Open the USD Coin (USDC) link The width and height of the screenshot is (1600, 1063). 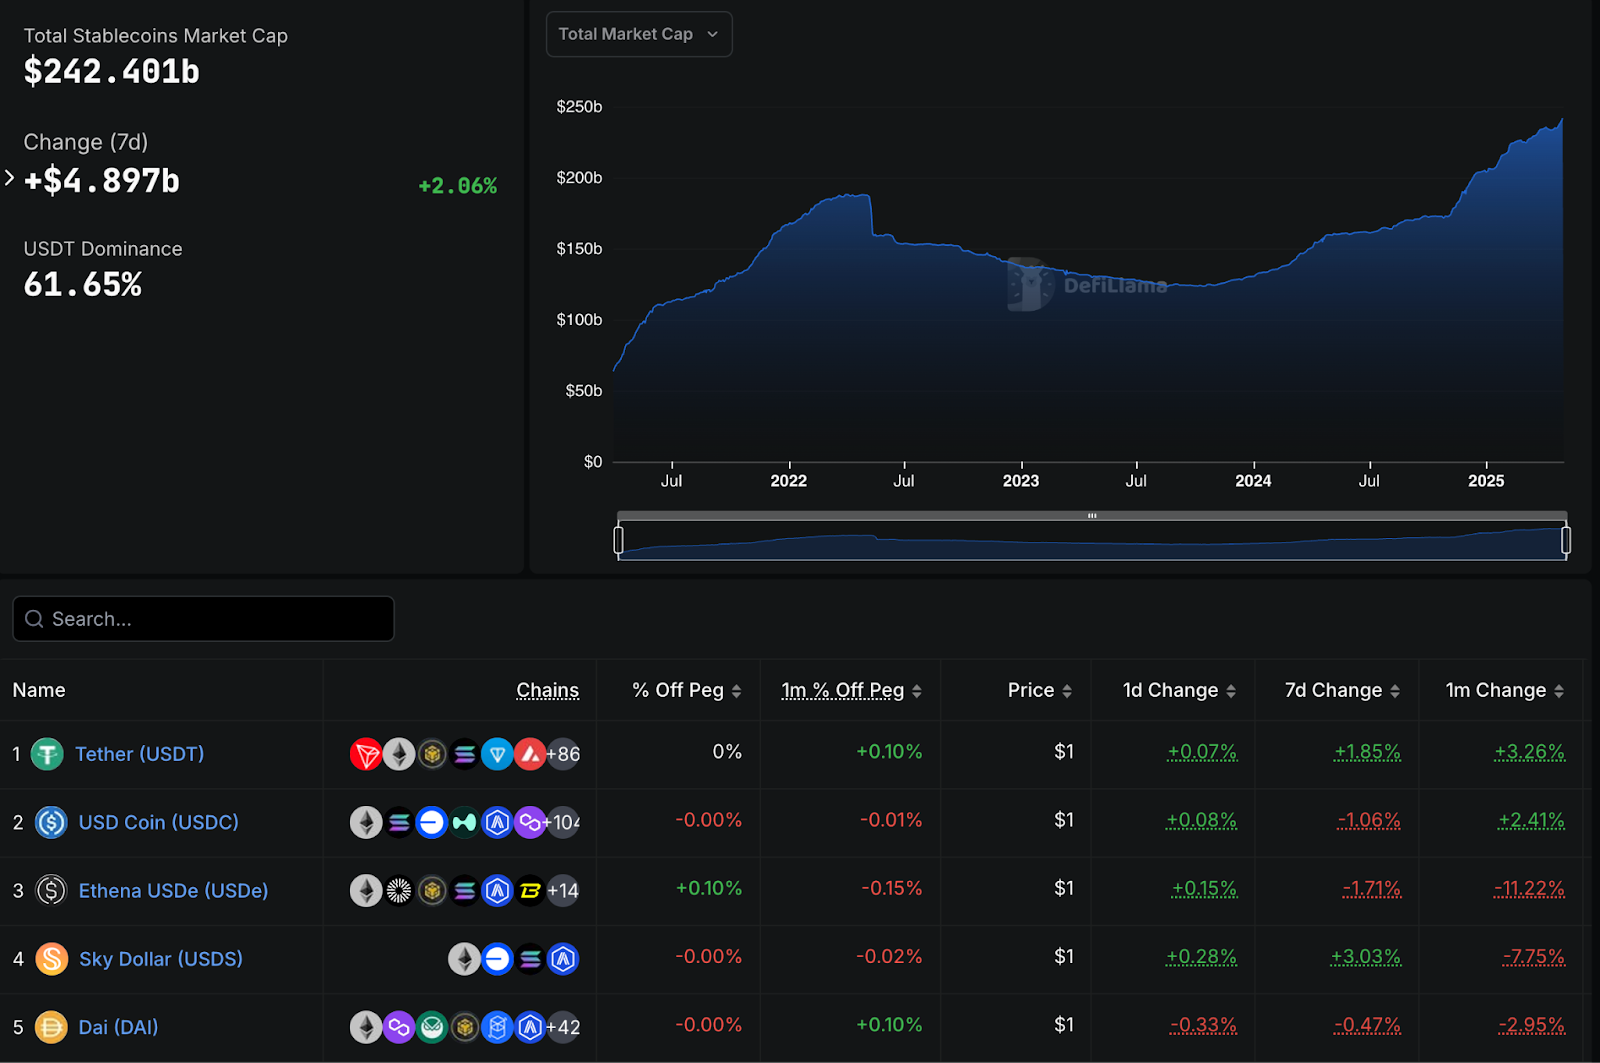158,822
